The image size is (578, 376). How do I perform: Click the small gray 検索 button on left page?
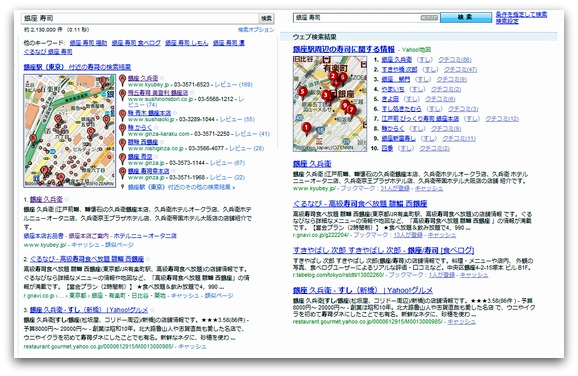point(266,18)
